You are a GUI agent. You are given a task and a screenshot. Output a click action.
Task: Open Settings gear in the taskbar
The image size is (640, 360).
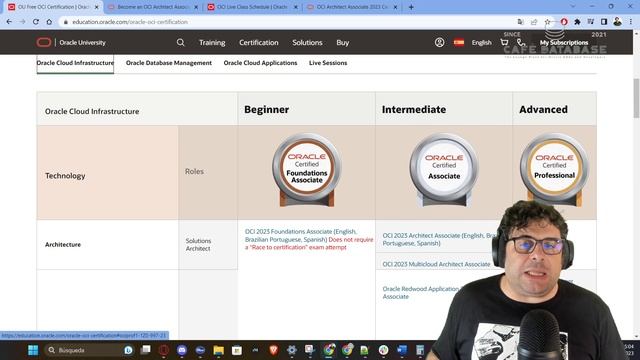click(291, 350)
